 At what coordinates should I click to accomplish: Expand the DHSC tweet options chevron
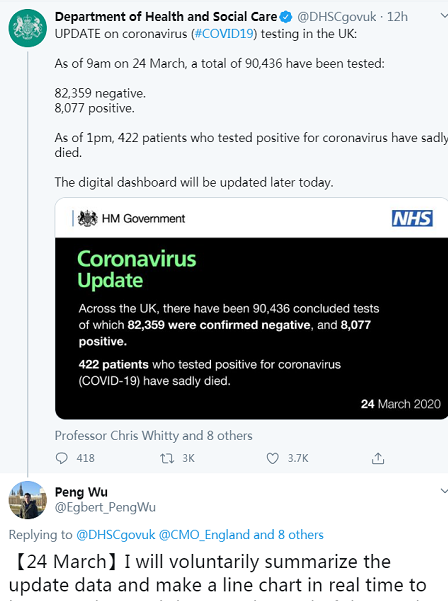pyautogui.click(x=444, y=16)
